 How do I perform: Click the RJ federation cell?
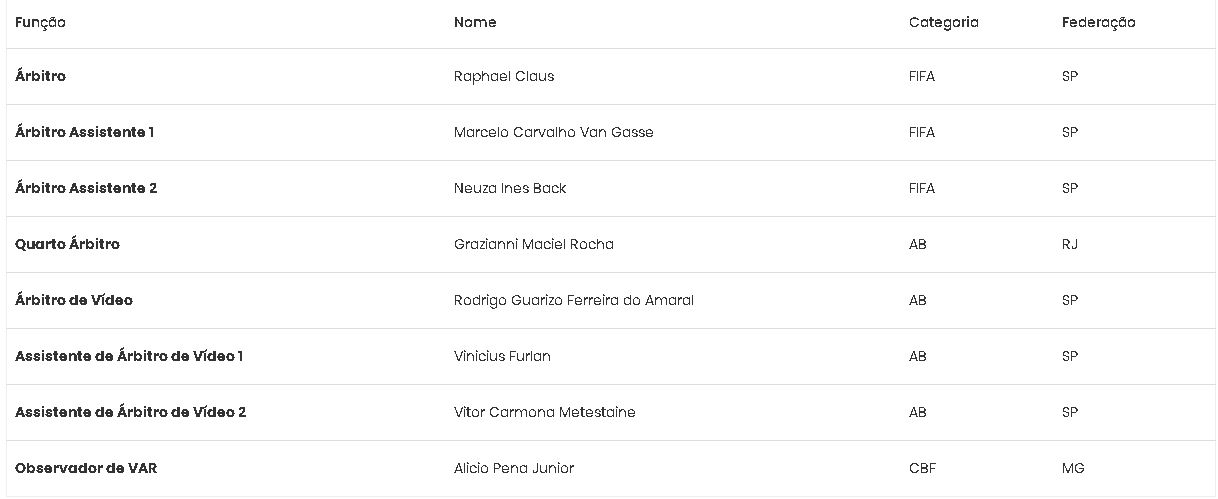(1069, 244)
